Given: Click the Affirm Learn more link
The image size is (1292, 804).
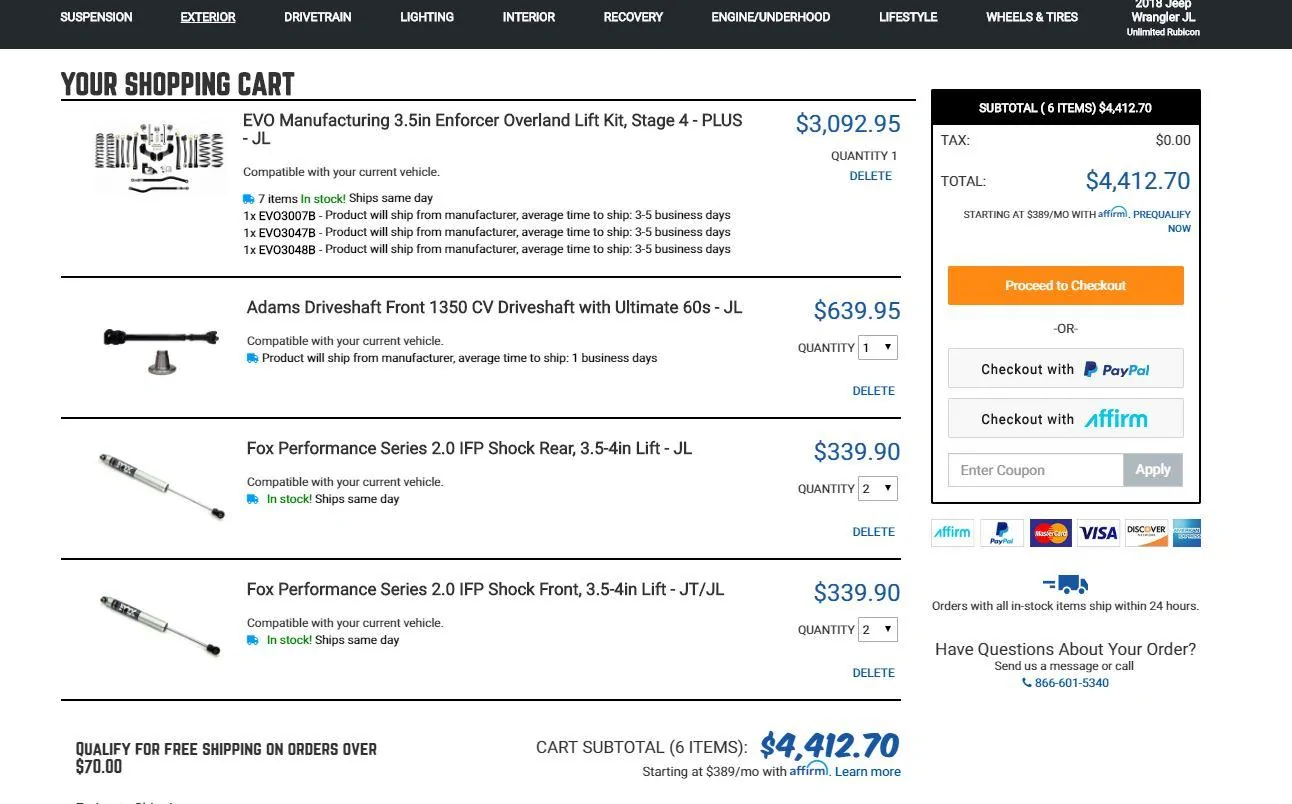Looking at the screenshot, I should pos(868,772).
